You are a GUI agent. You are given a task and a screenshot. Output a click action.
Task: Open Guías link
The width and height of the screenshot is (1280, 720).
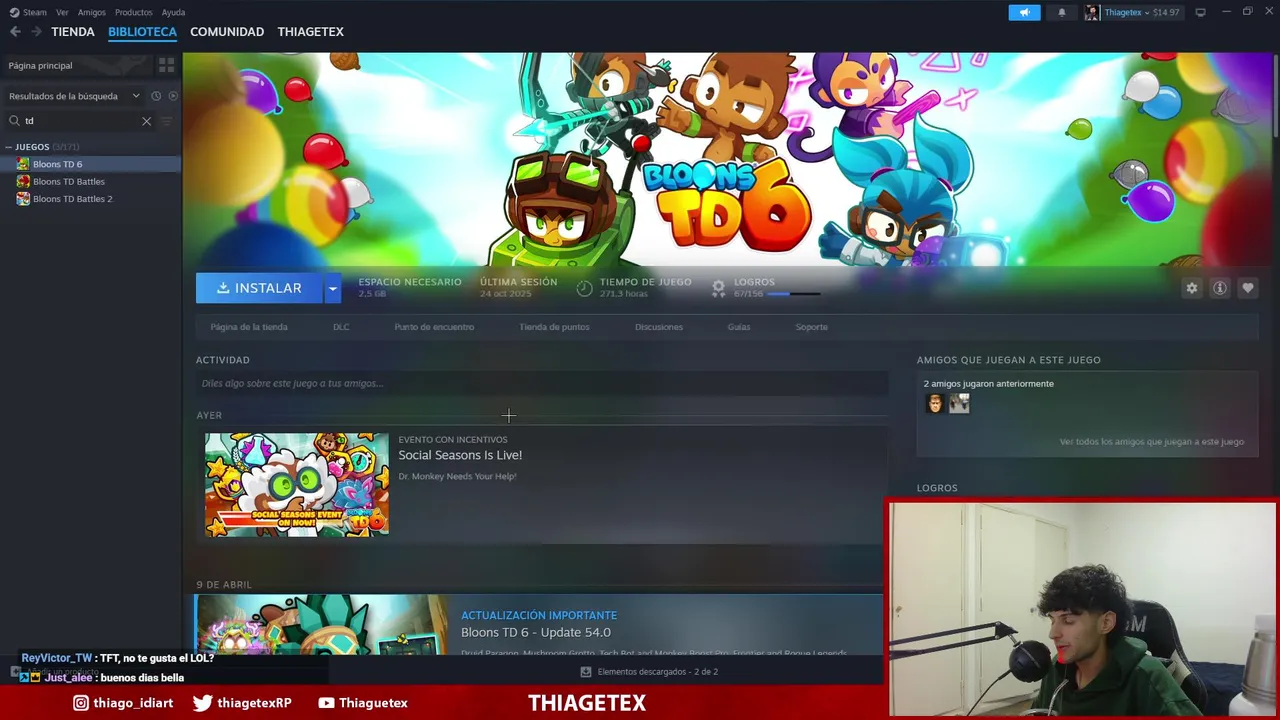pos(739,327)
